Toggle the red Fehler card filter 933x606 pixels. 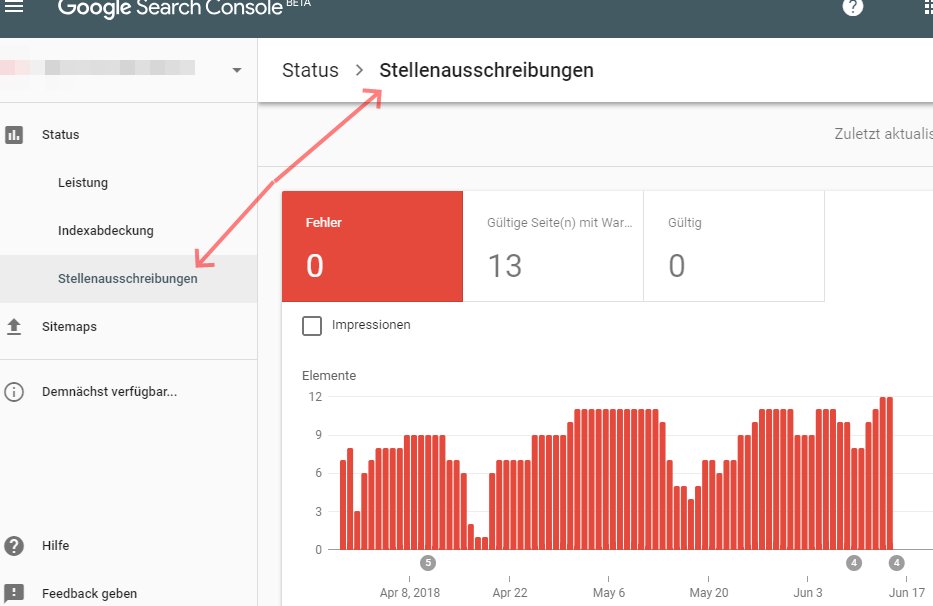[x=372, y=246]
